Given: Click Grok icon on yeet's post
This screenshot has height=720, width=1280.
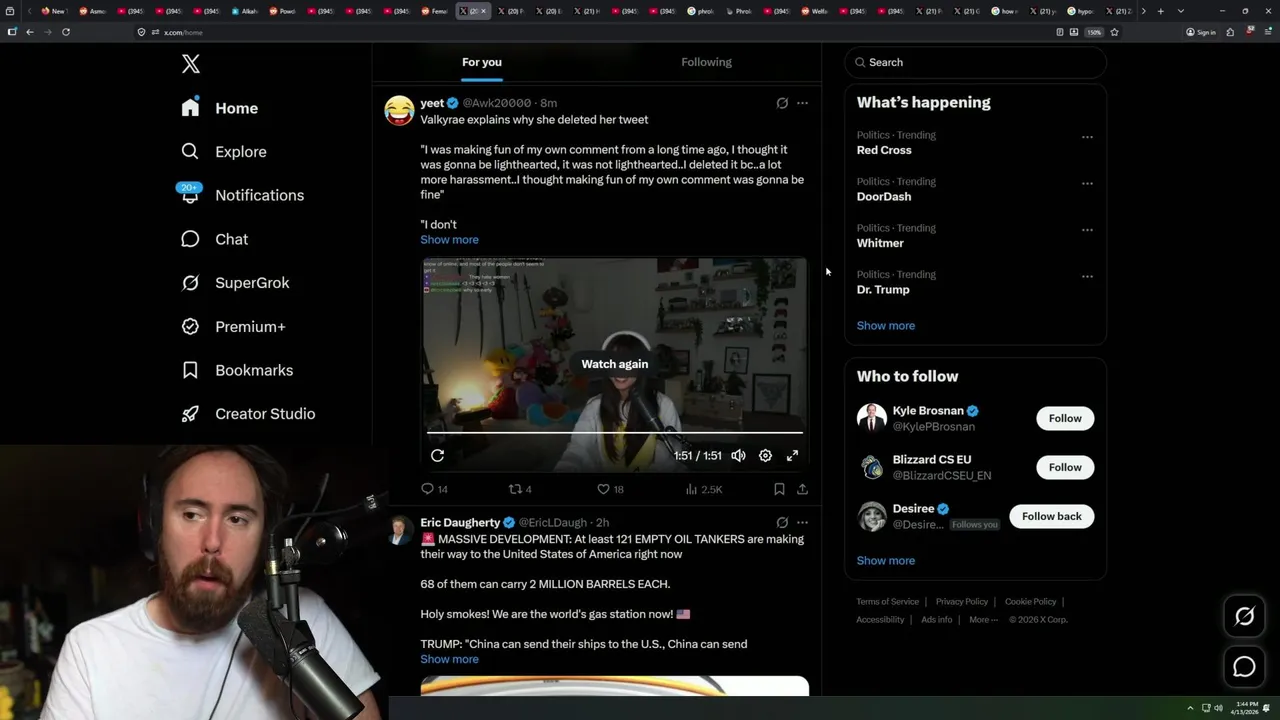Looking at the screenshot, I should [782, 103].
